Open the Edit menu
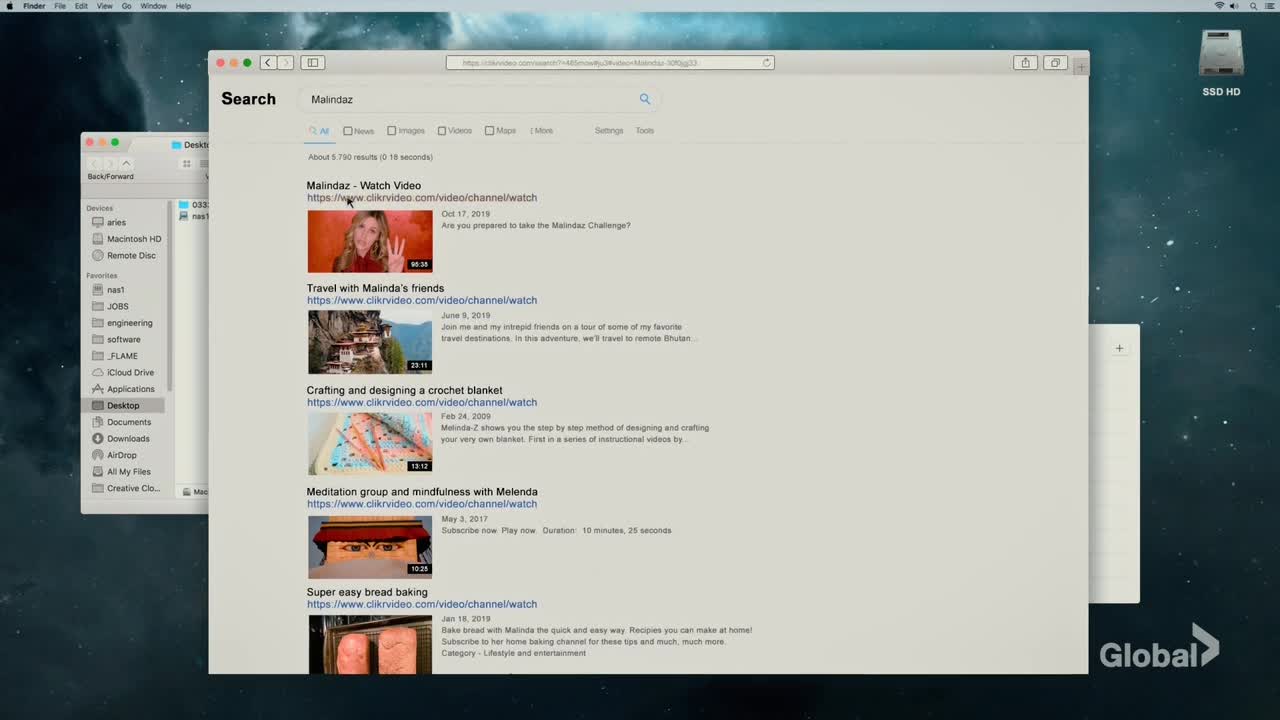 (x=79, y=6)
